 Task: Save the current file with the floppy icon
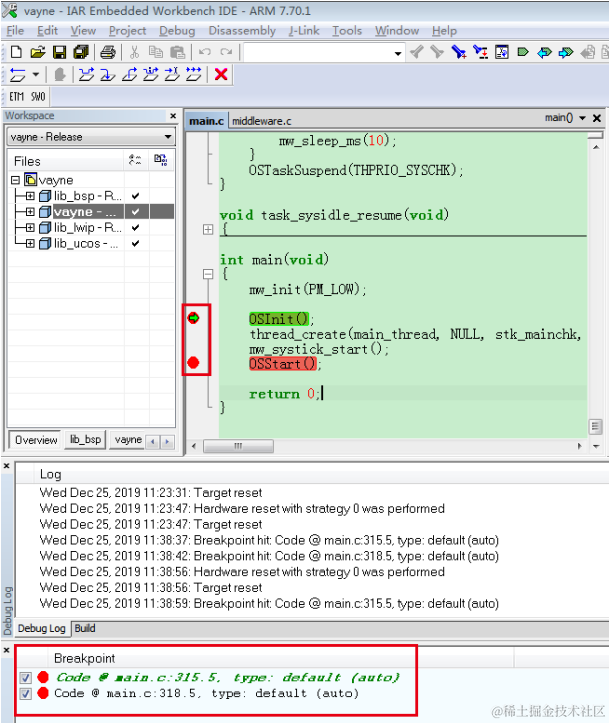pyautogui.click(x=59, y=52)
